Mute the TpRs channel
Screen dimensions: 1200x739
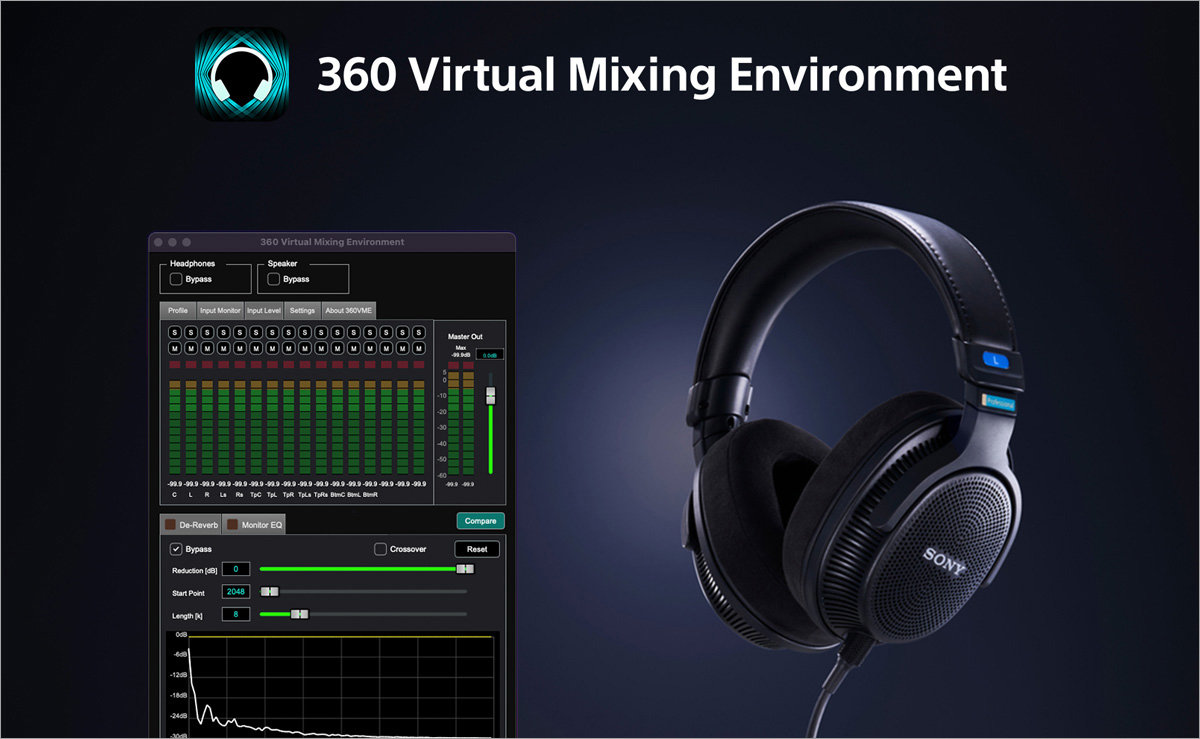[x=321, y=348]
